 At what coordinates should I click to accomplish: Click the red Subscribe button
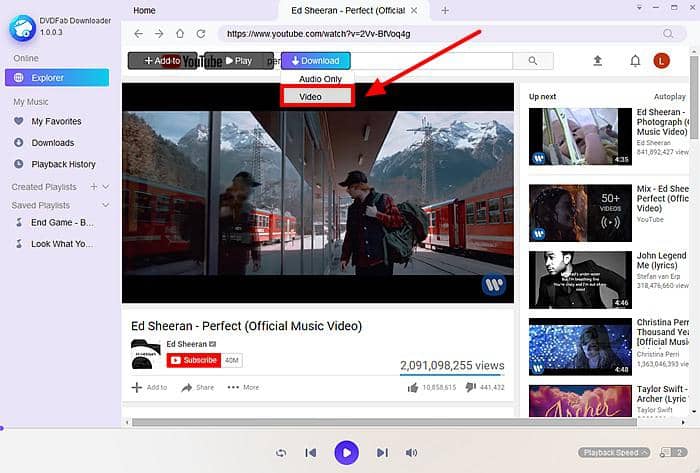click(x=194, y=360)
